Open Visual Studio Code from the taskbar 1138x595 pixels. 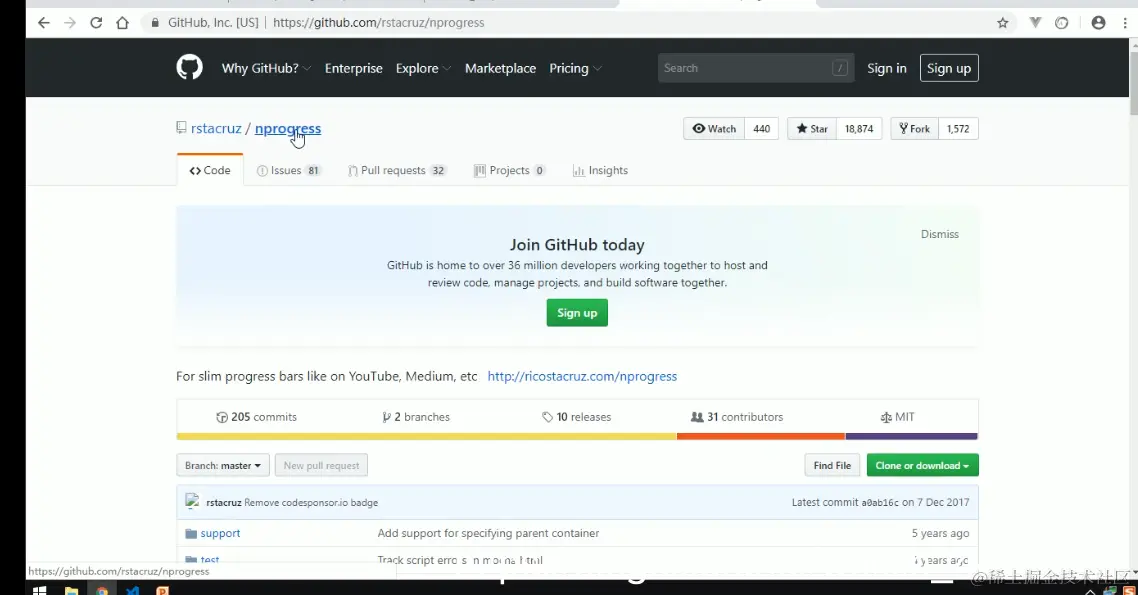pos(132,590)
